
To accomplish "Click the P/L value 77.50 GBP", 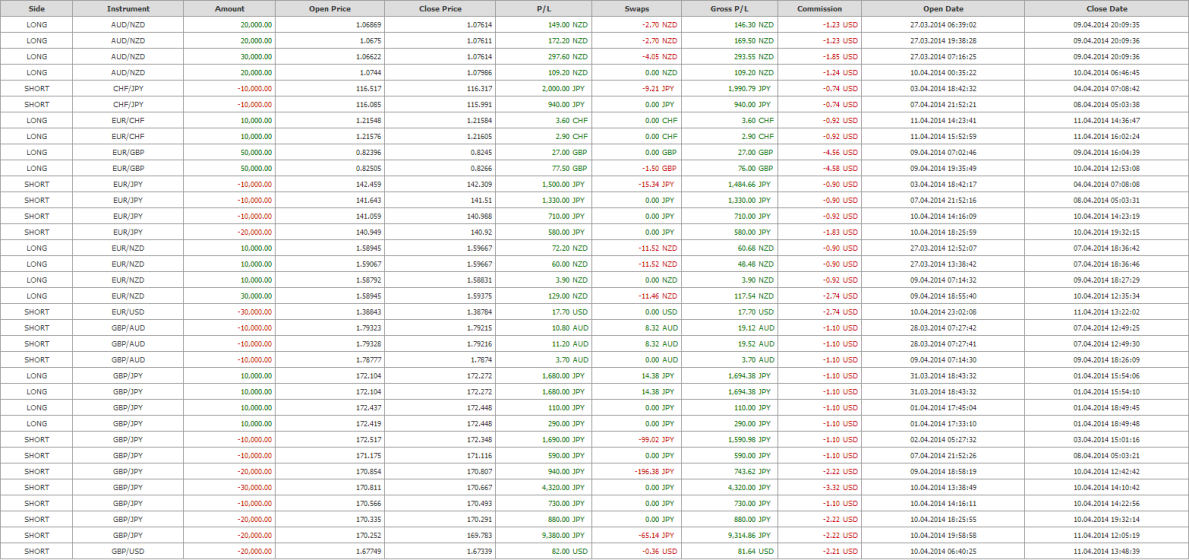I will click(x=569, y=168).
